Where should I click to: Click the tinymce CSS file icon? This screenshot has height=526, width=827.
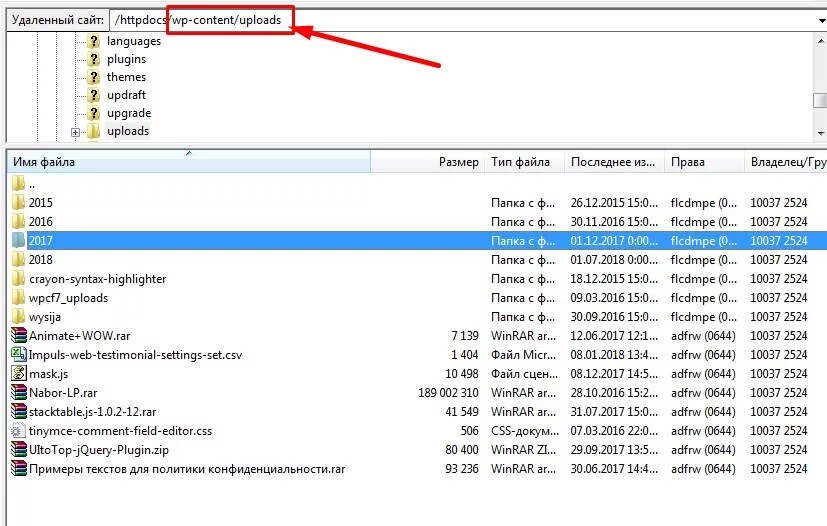tap(19, 431)
